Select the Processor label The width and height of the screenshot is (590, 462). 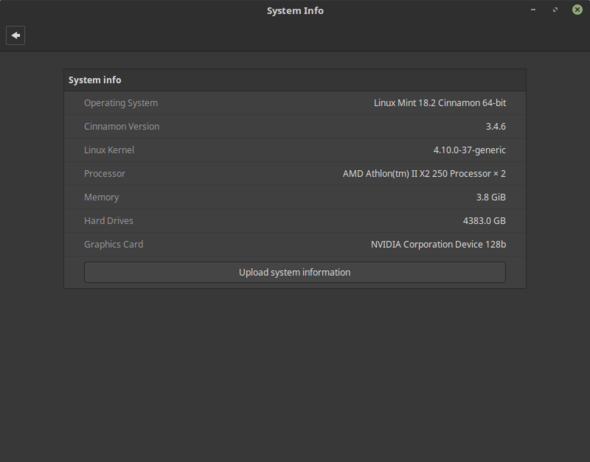tap(105, 174)
